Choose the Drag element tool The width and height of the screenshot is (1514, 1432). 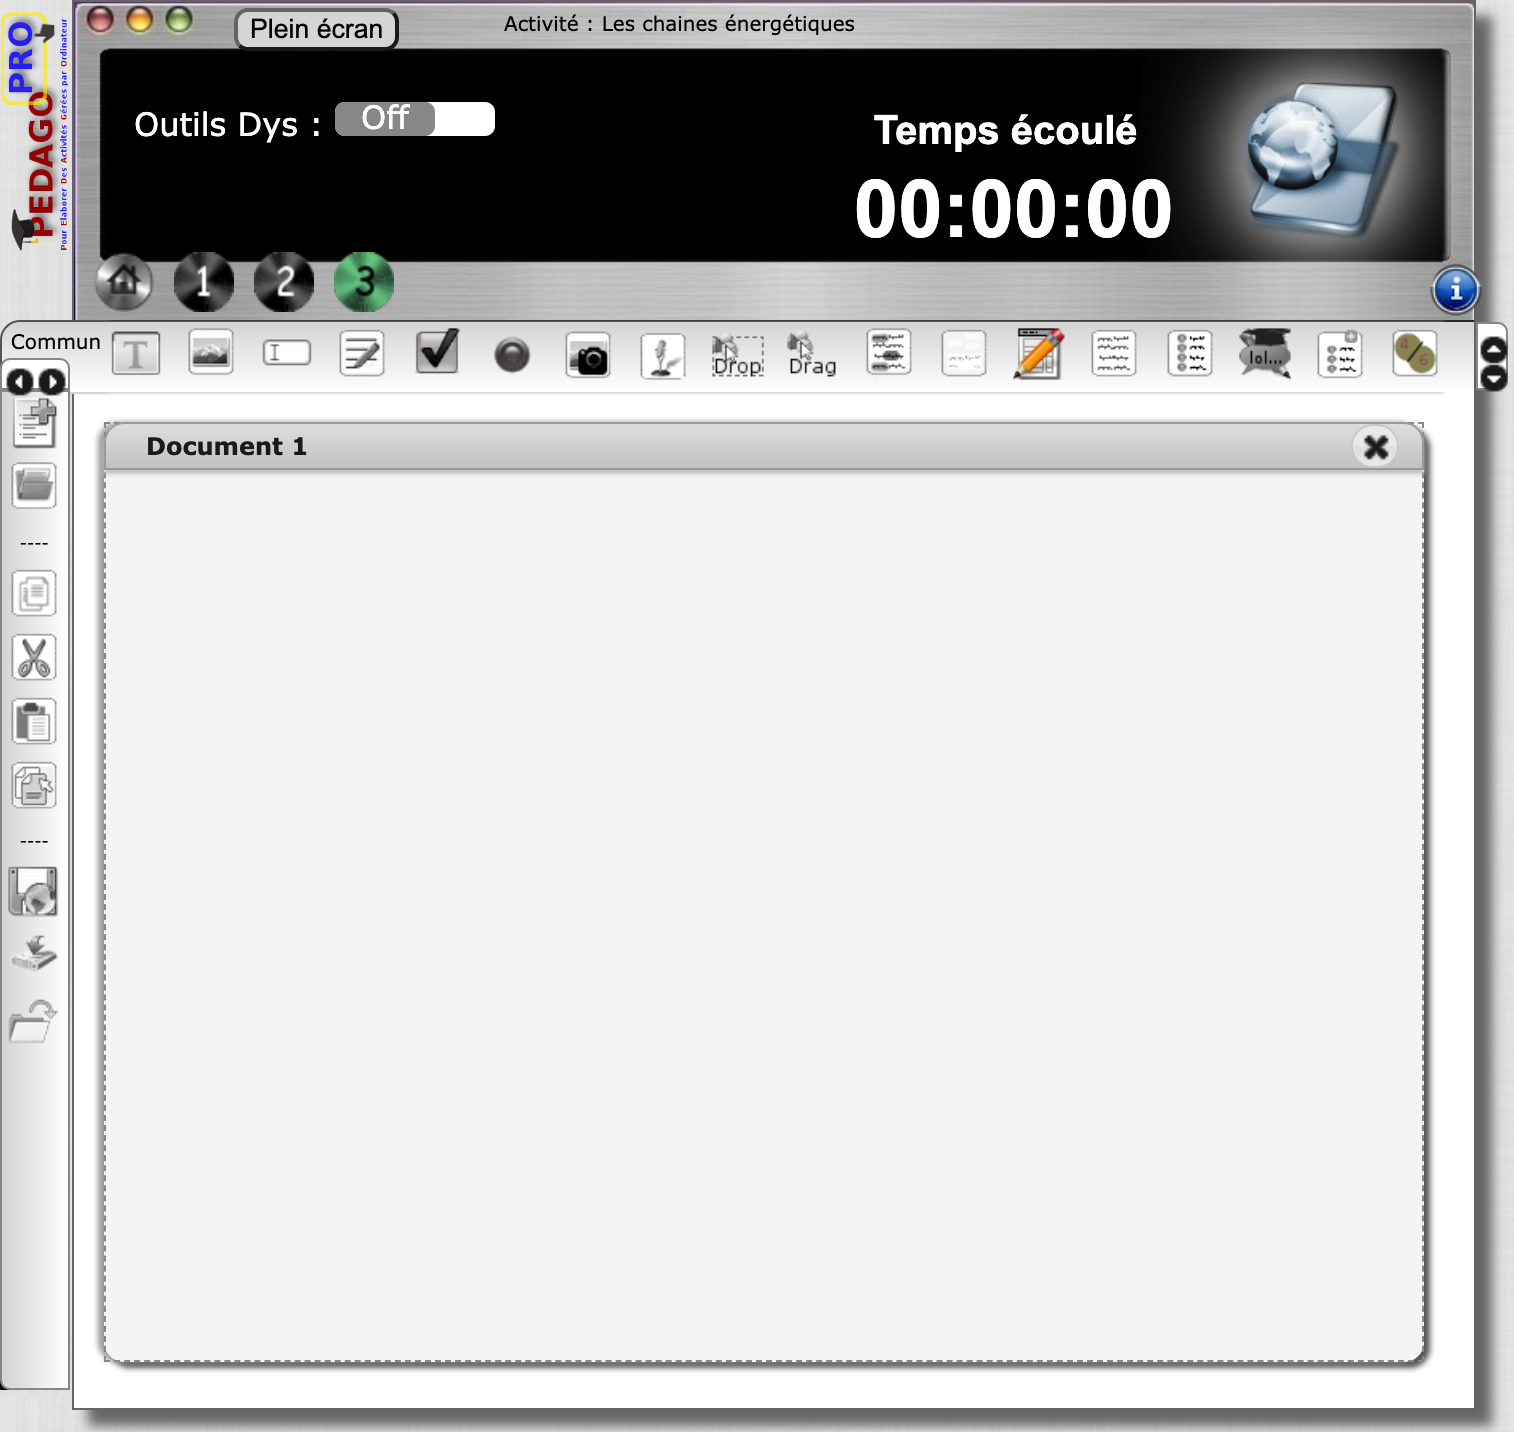(812, 356)
